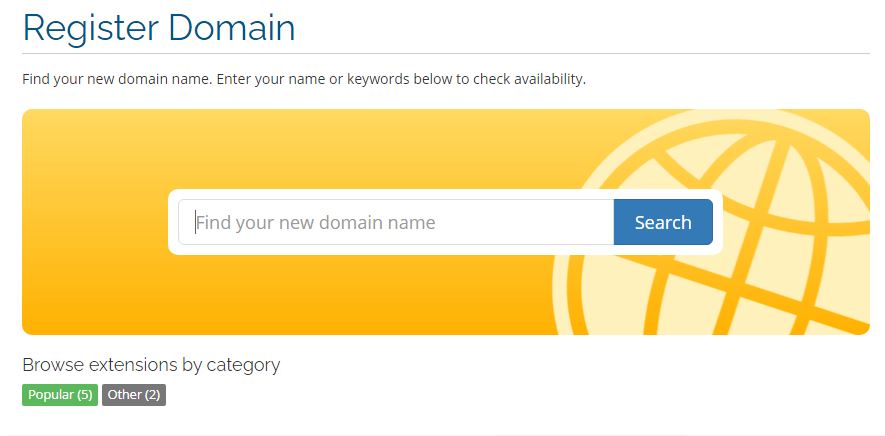Click the Register Domain page heading
Image resolution: width=885 pixels, height=436 pixels.
pyautogui.click(x=159, y=28)
